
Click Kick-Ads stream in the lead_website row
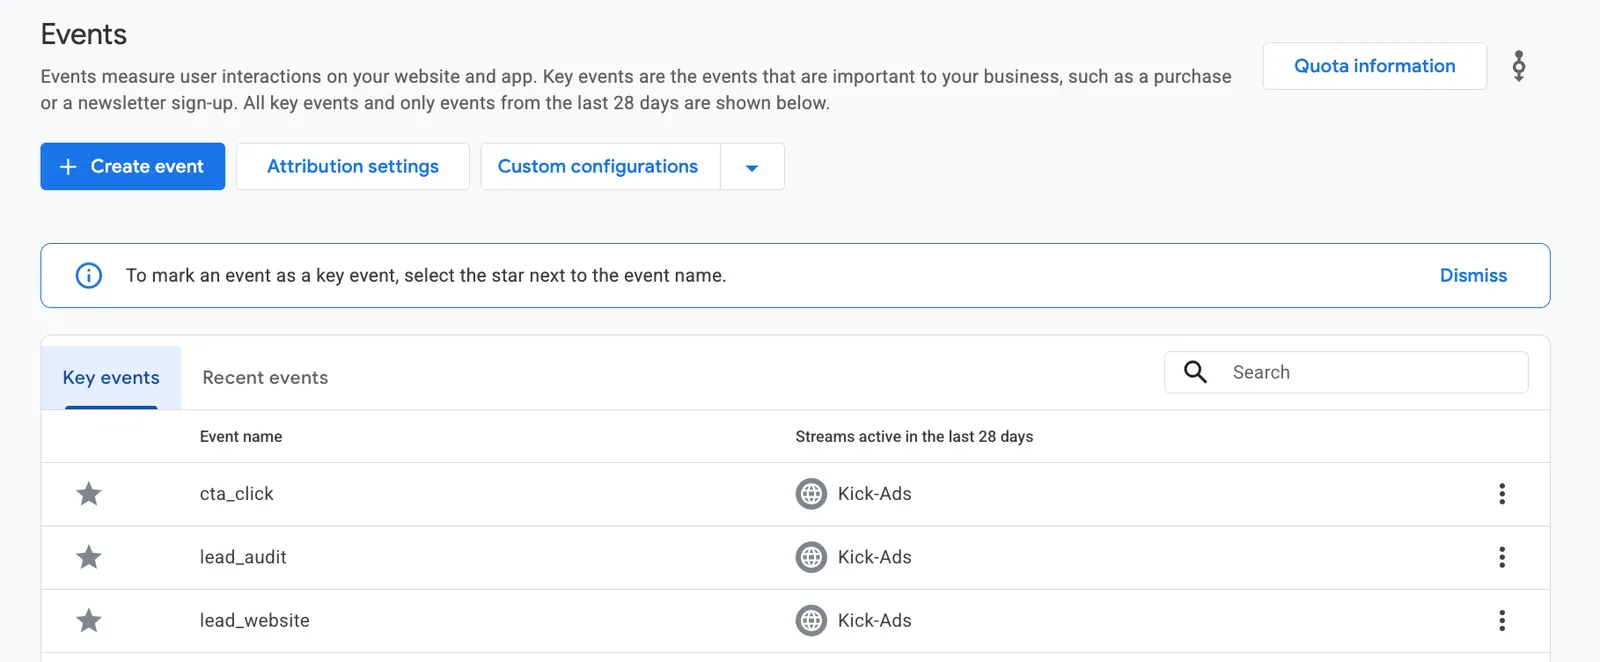[x=874, y=620]
